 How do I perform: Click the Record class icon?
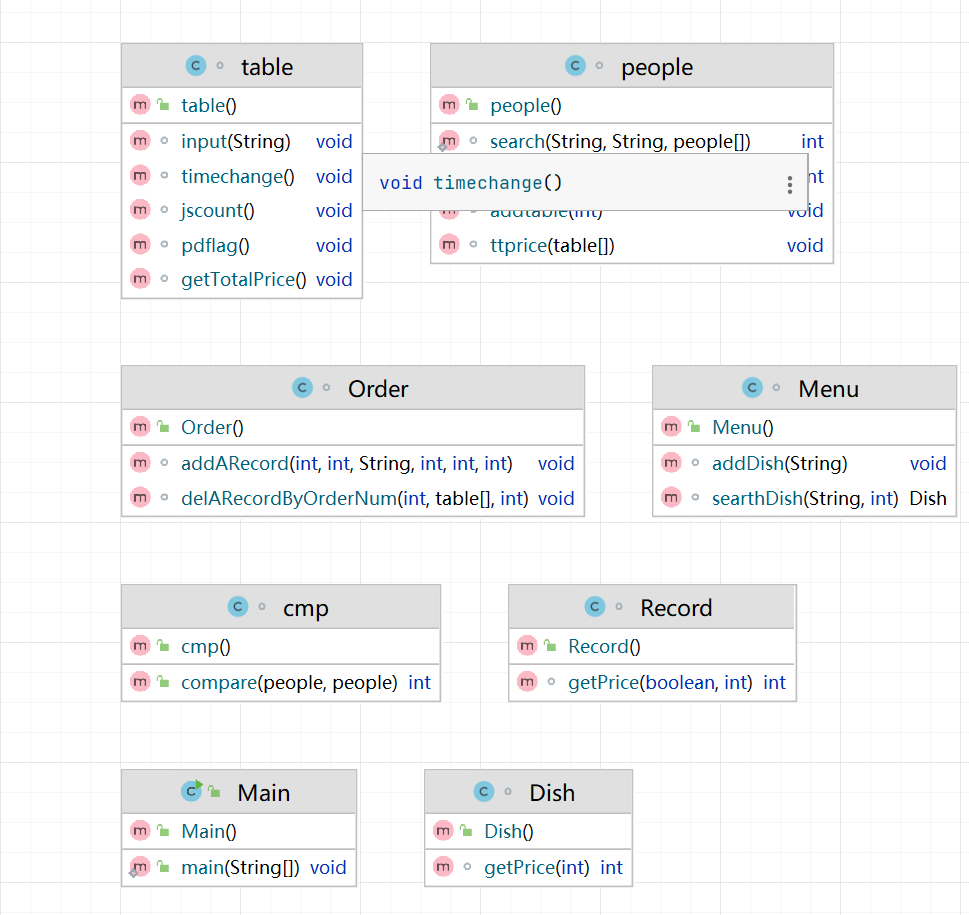[595, 607]
